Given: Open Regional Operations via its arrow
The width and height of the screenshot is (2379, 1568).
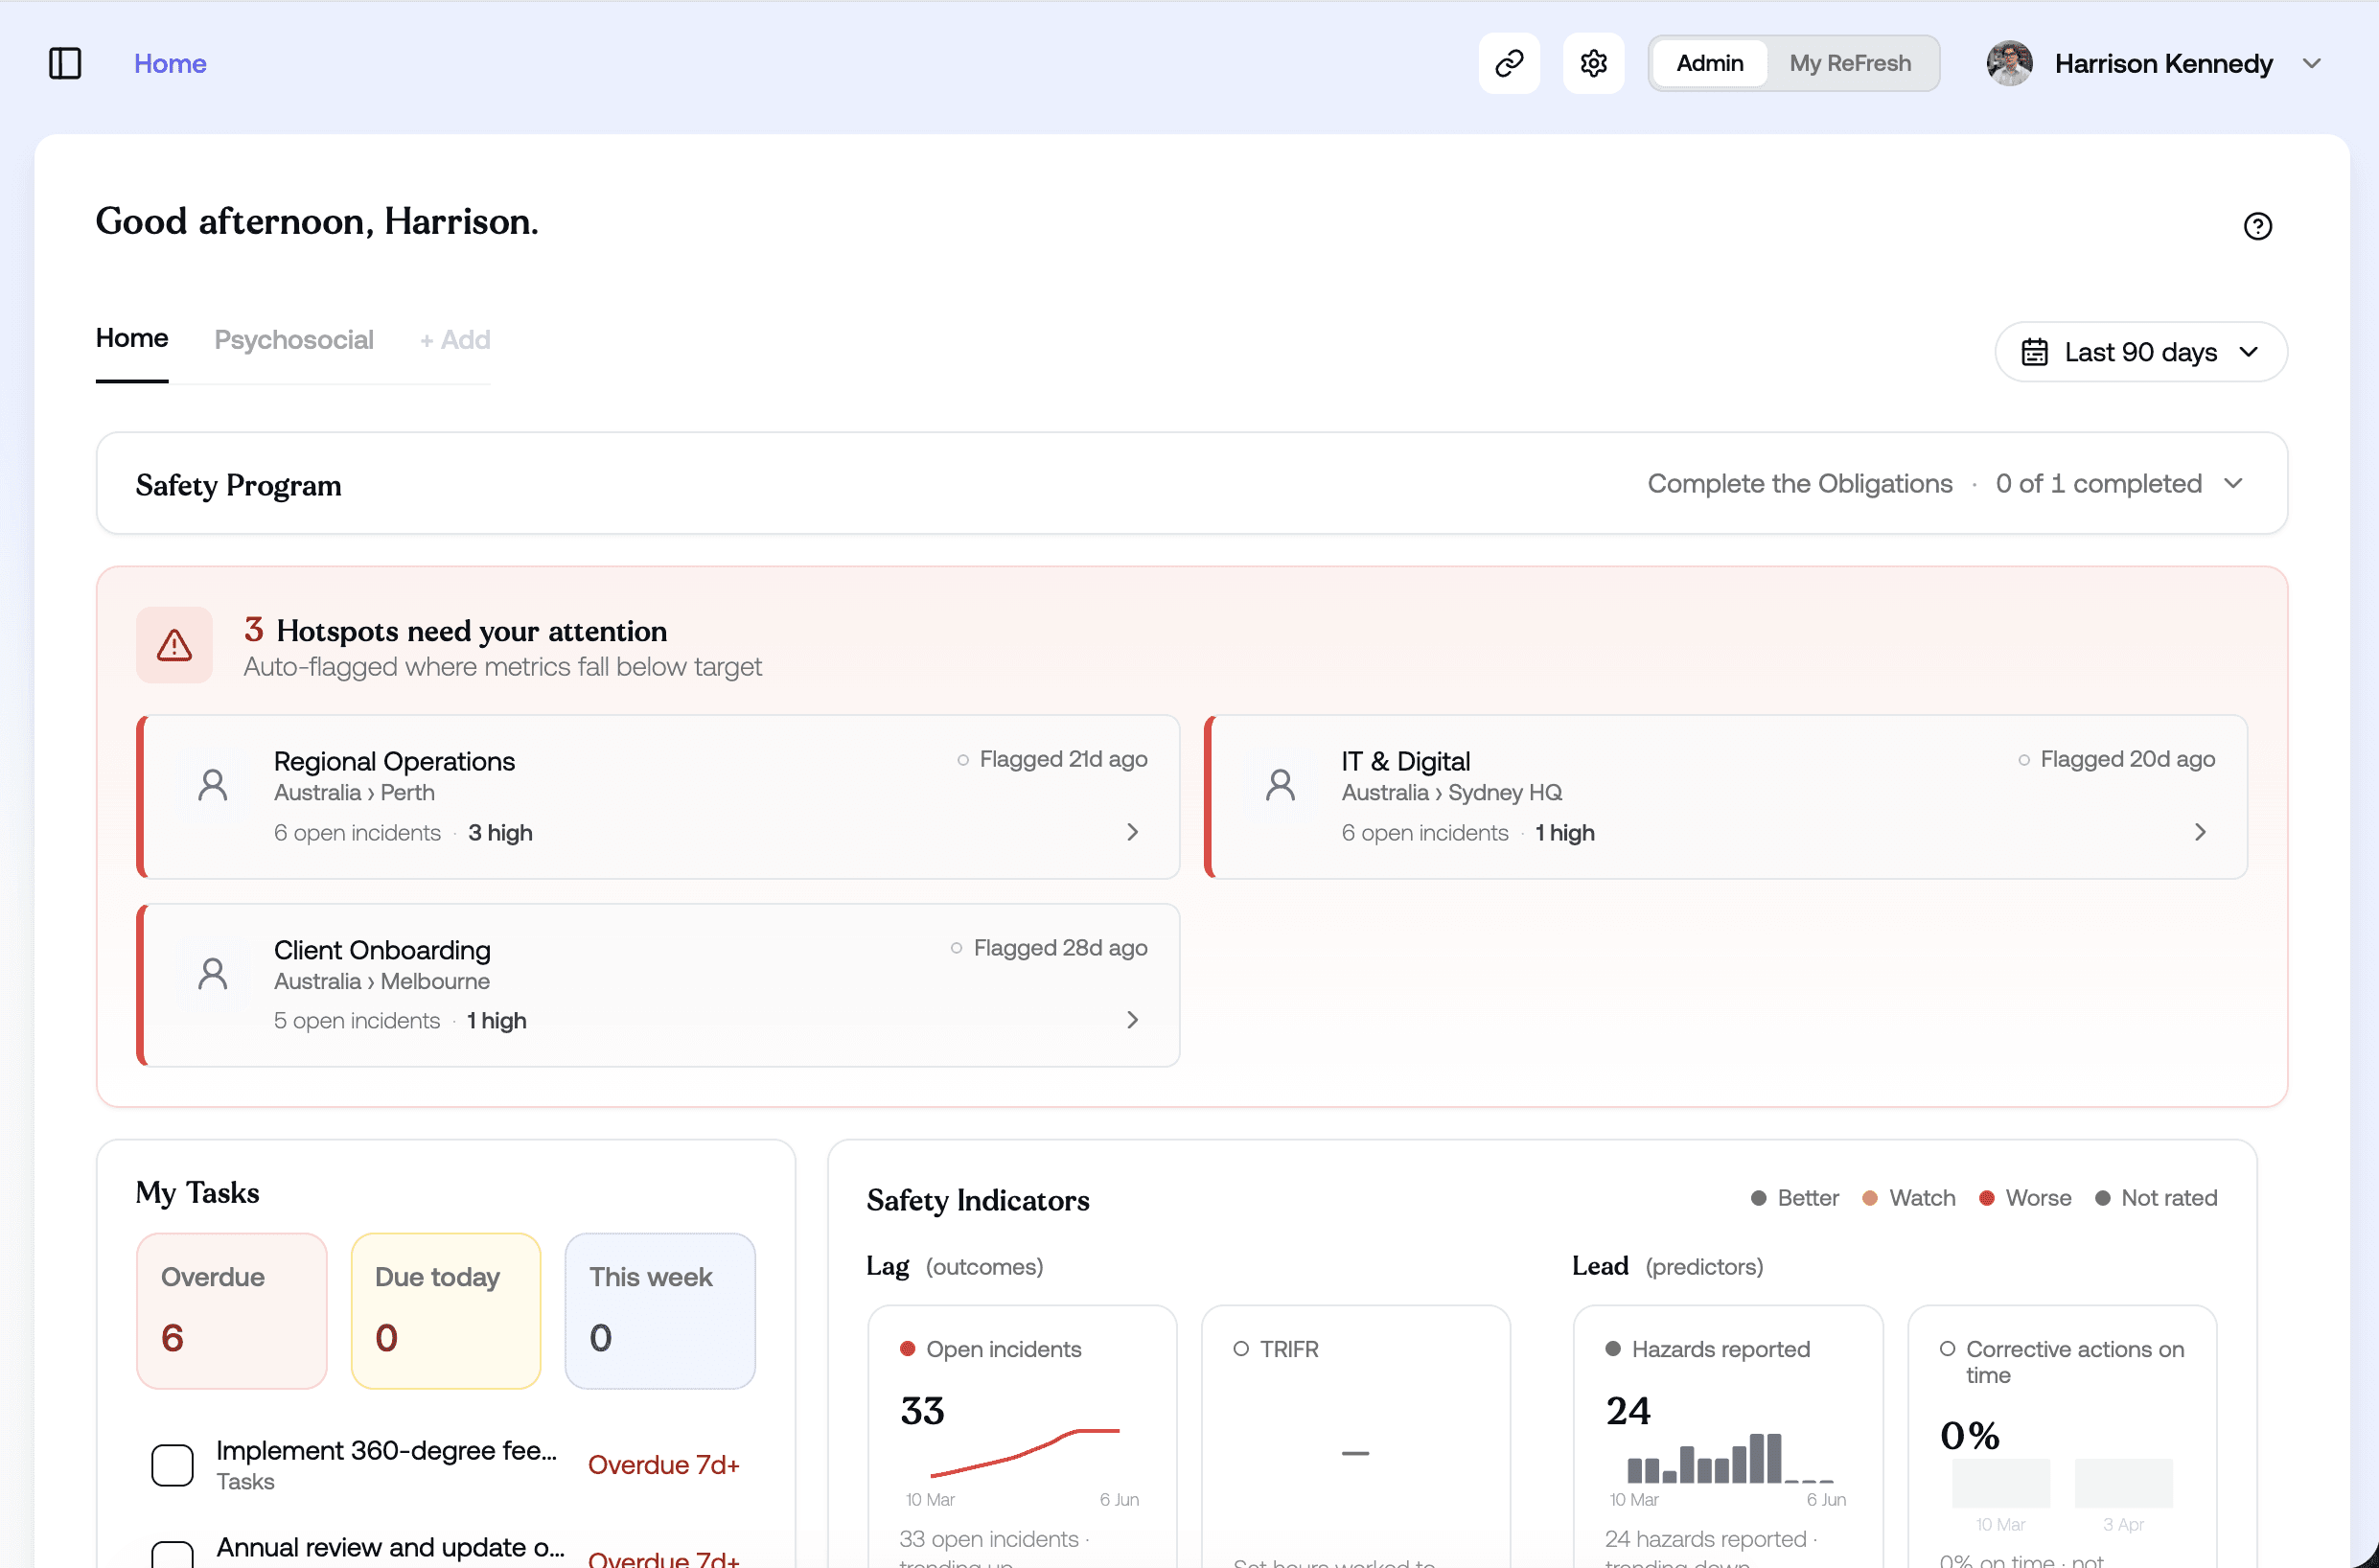Looking at the screenshot, I should [x=1132, y=832].
